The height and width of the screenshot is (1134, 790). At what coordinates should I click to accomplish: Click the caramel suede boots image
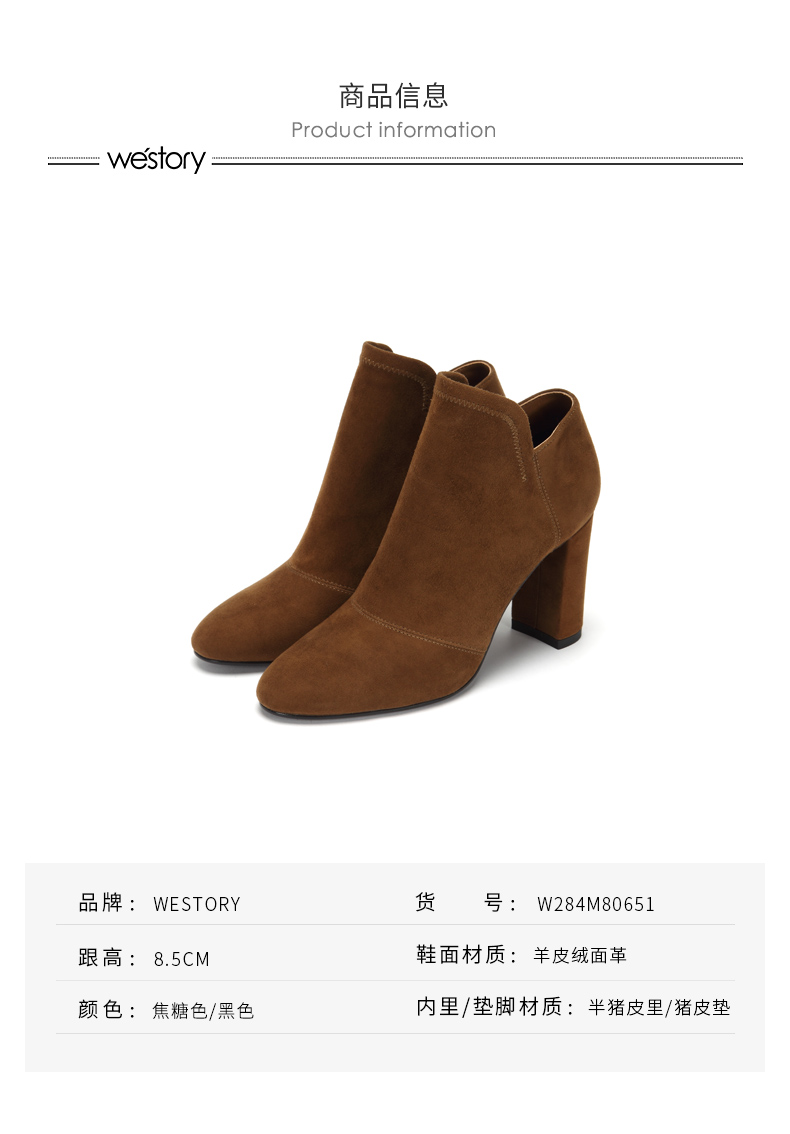tap(396, 530)
